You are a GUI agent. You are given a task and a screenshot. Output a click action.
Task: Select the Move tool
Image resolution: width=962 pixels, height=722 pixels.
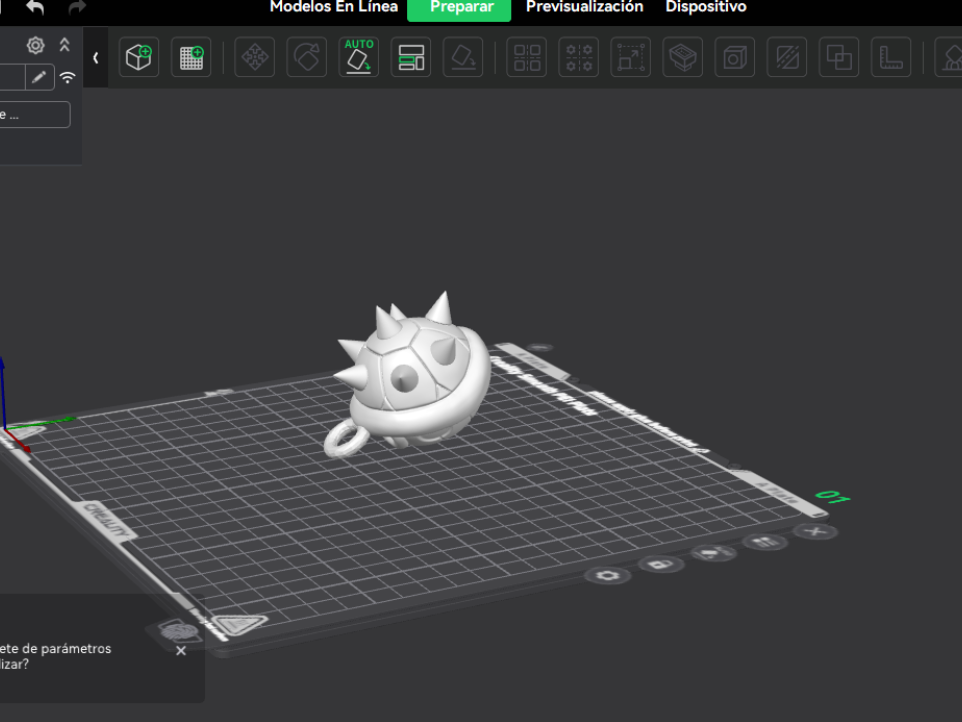(x=255, y=57)
